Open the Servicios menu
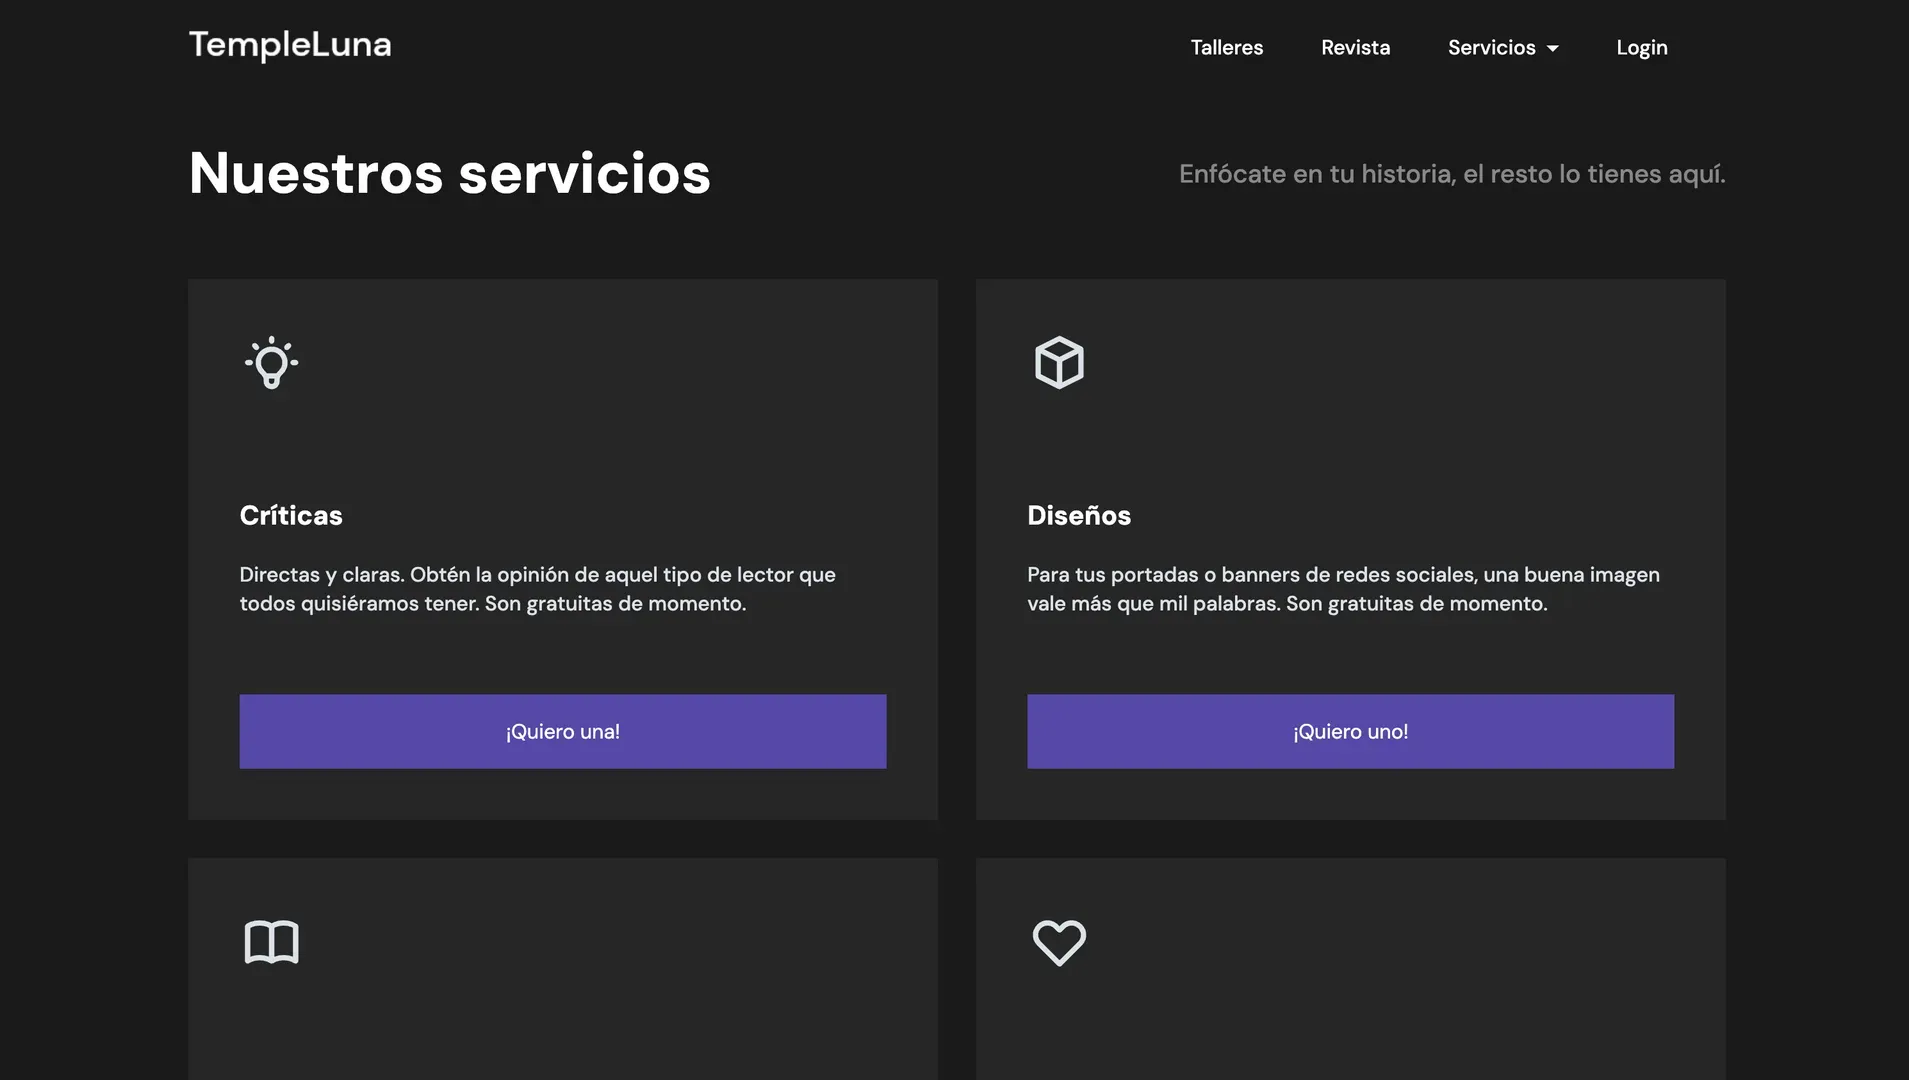 click(1491, 48)
